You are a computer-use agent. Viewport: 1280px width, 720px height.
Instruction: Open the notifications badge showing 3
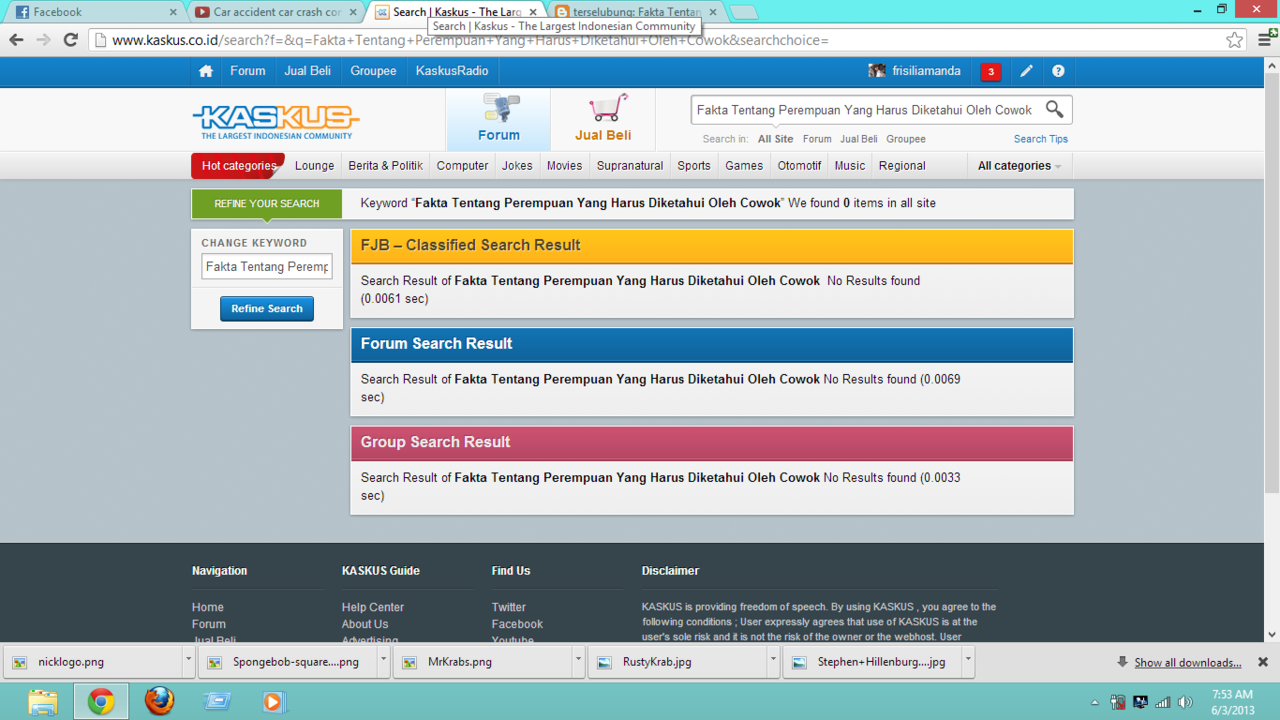pos(990,71)
